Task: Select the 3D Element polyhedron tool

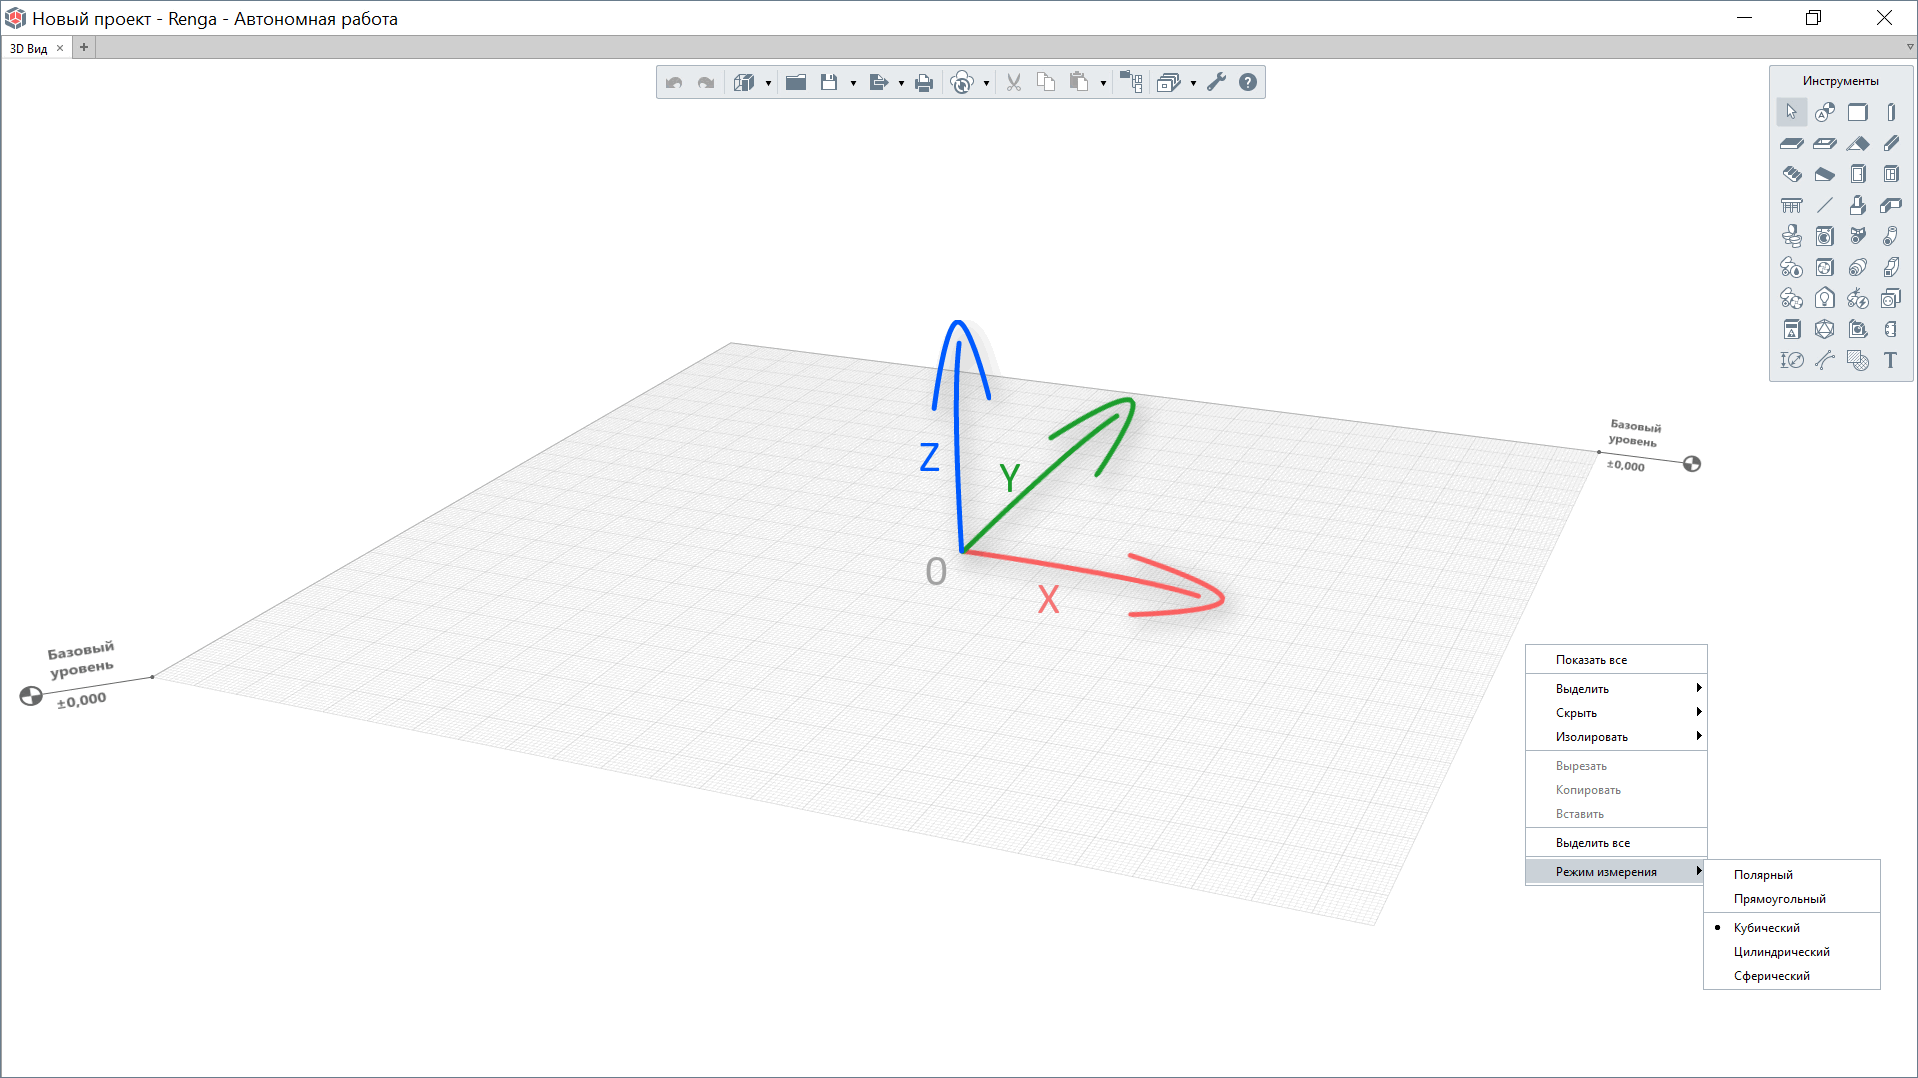Action: click(1825, 329)
